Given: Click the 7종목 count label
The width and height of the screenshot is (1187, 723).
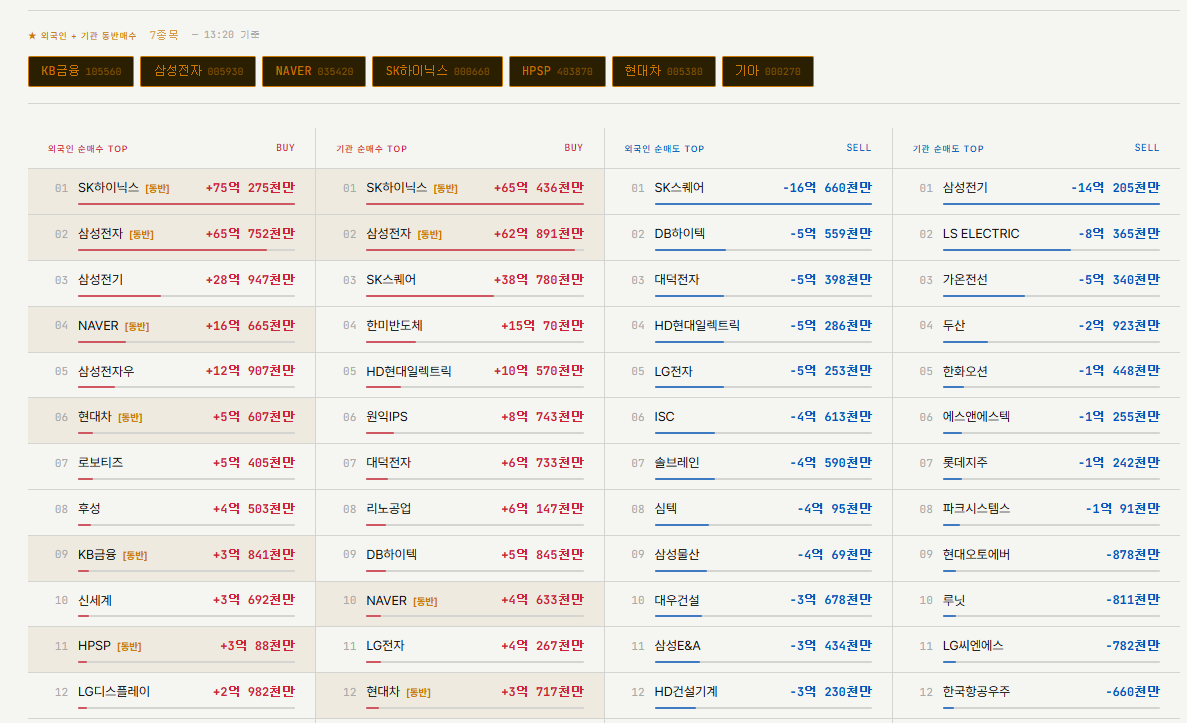Looking at the screenshot, I should pos(164,35).
